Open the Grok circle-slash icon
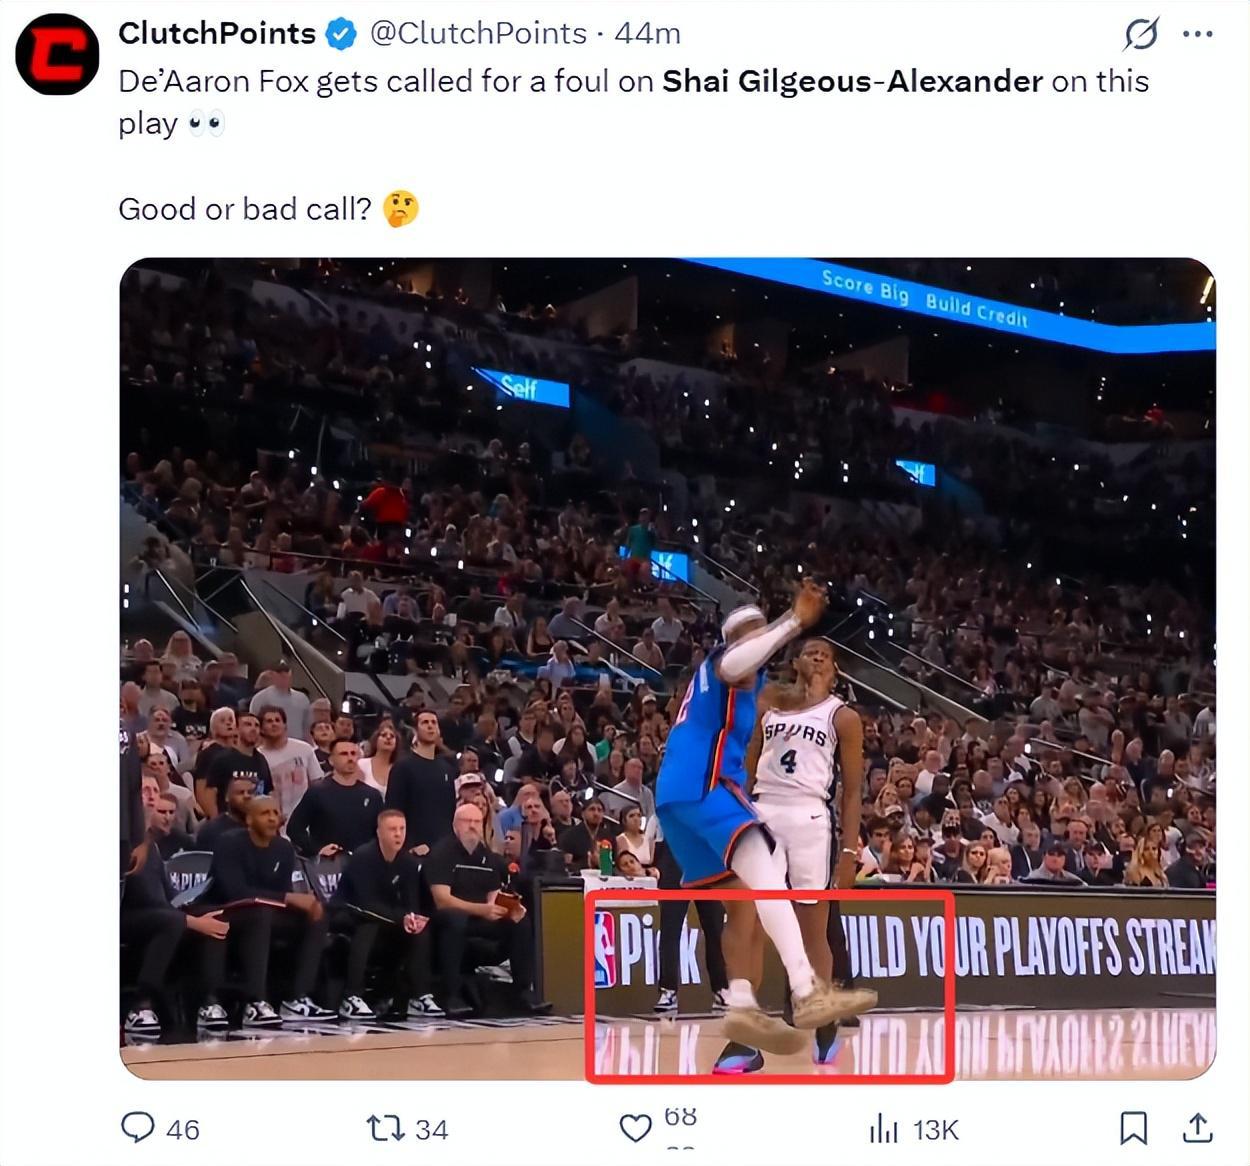This screenshot has height=1166, width=1250. click(x=1141, y=34)
